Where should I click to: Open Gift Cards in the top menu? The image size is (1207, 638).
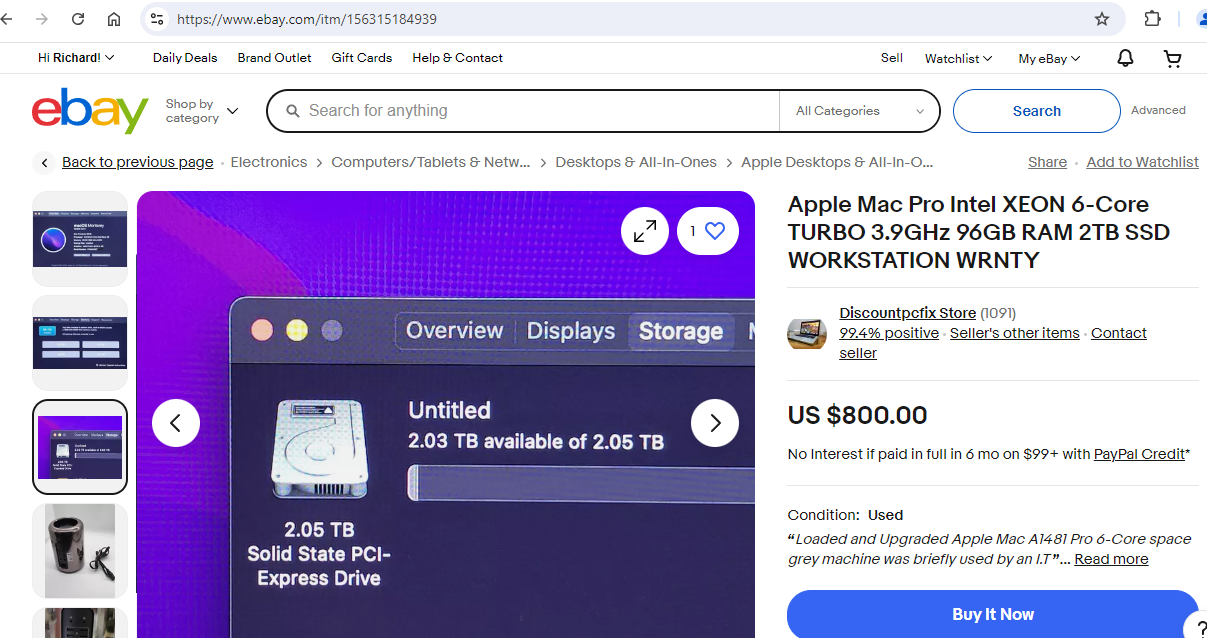pos(362,58)
